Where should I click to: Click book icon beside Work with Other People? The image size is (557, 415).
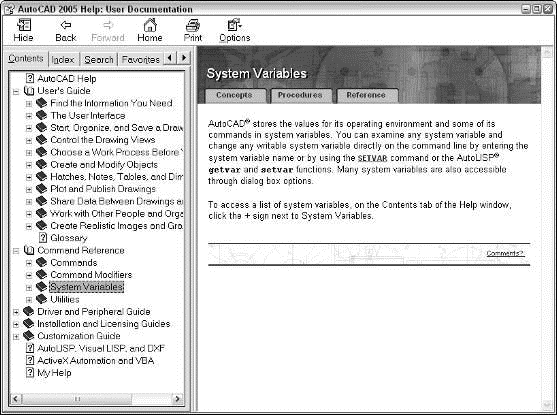click(42, 213)
